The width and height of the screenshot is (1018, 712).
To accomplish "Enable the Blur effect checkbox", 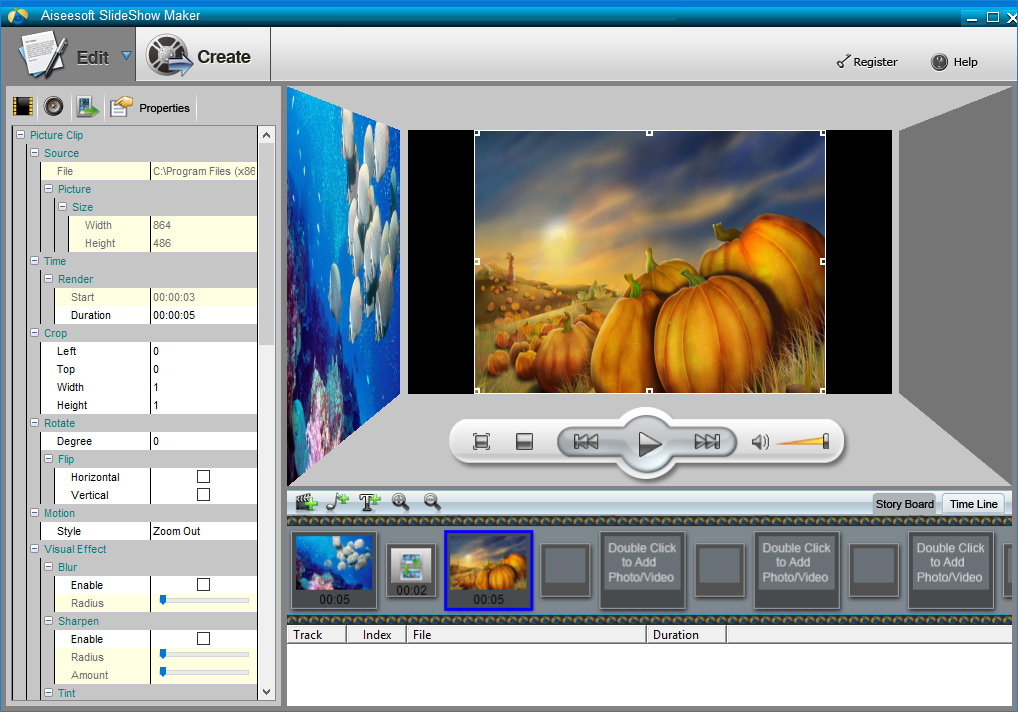I will 203,585.
